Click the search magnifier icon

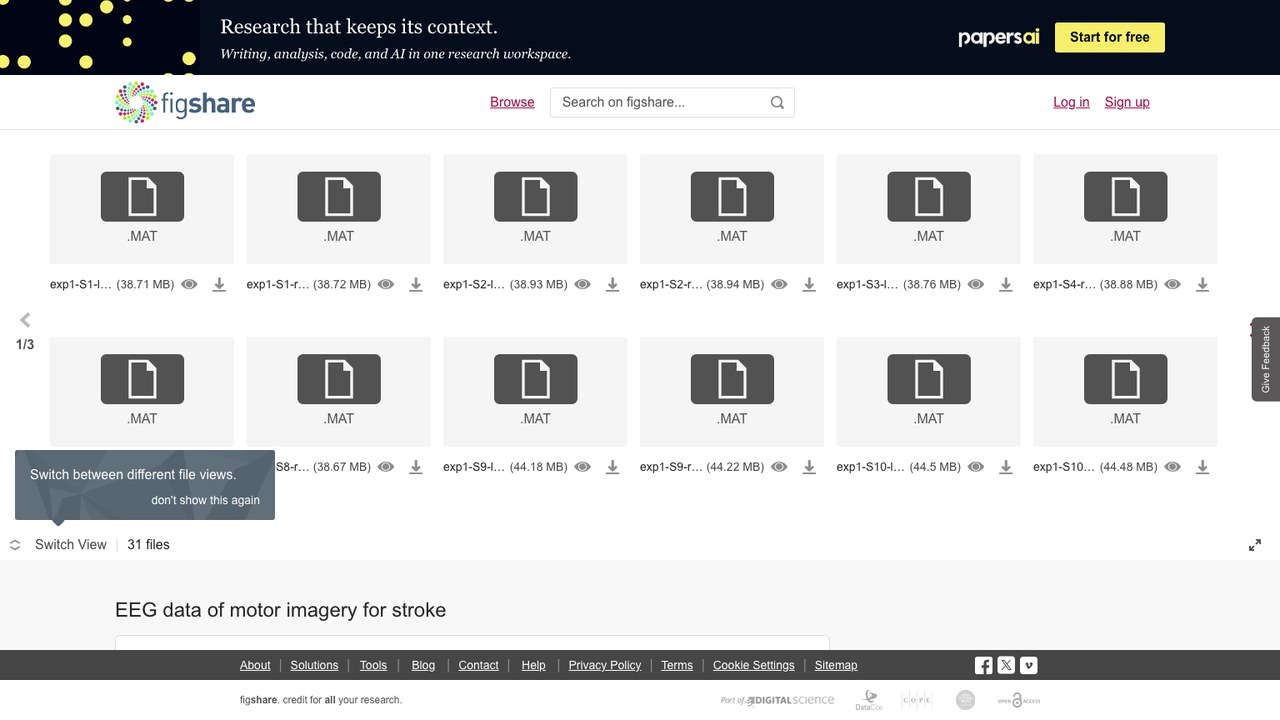click(777, 102)
